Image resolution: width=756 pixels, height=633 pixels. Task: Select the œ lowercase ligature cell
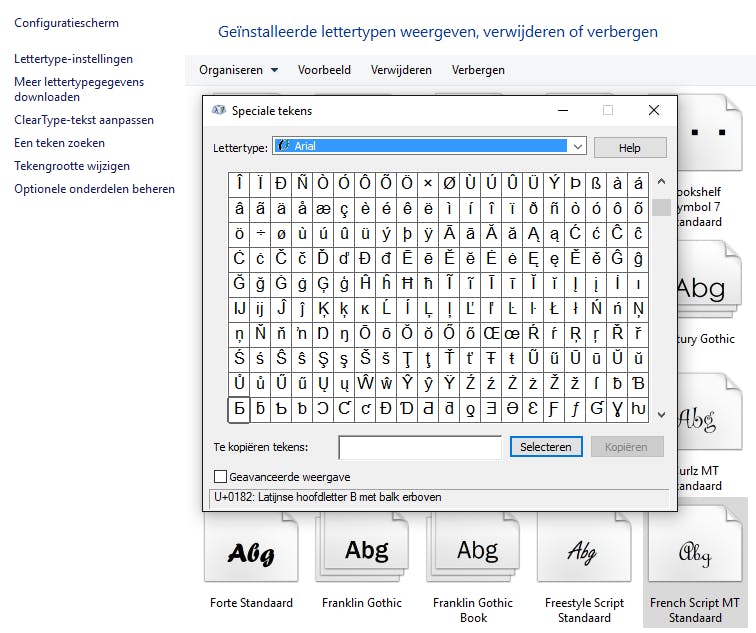tap(512, 334)
